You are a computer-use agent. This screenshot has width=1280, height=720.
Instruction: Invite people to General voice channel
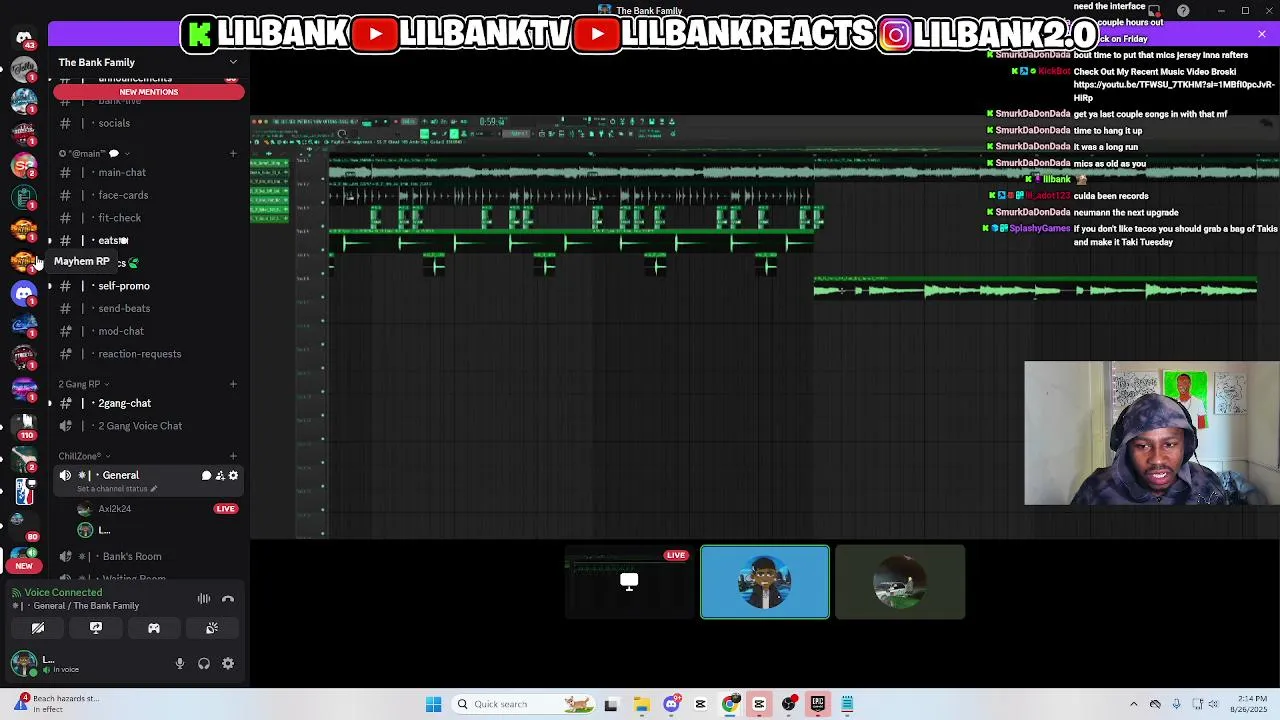click(220, 475)
